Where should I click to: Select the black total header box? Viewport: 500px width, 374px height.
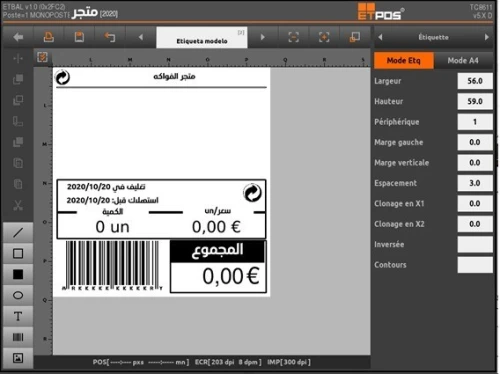pyautogui.click(x=218, y=251)
